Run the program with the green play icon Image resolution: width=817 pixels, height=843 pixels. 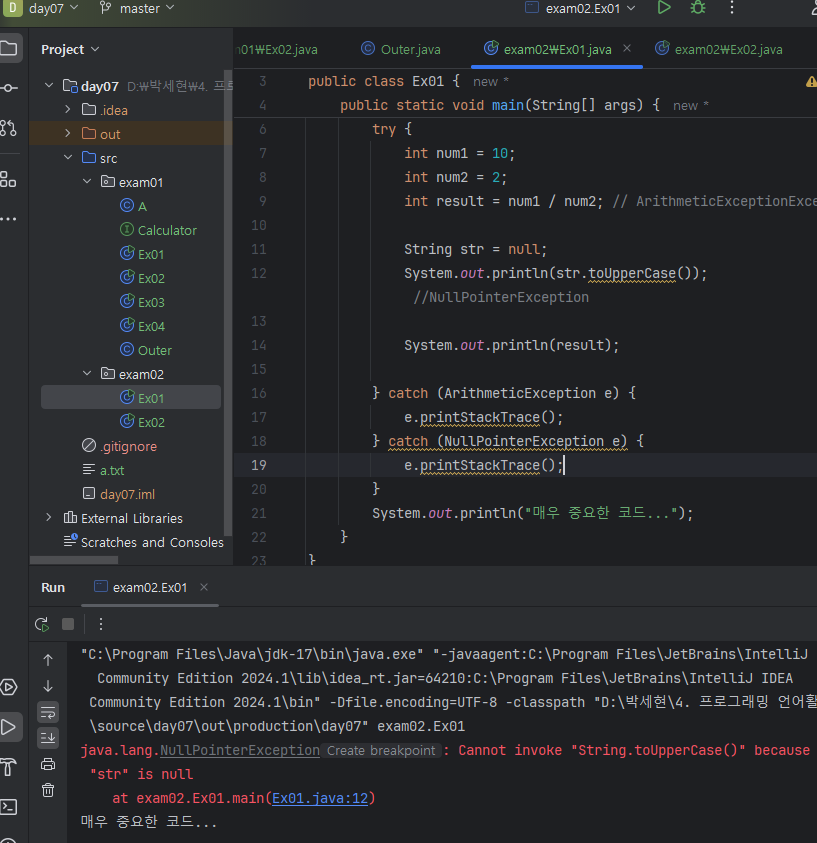click(664, 8)
